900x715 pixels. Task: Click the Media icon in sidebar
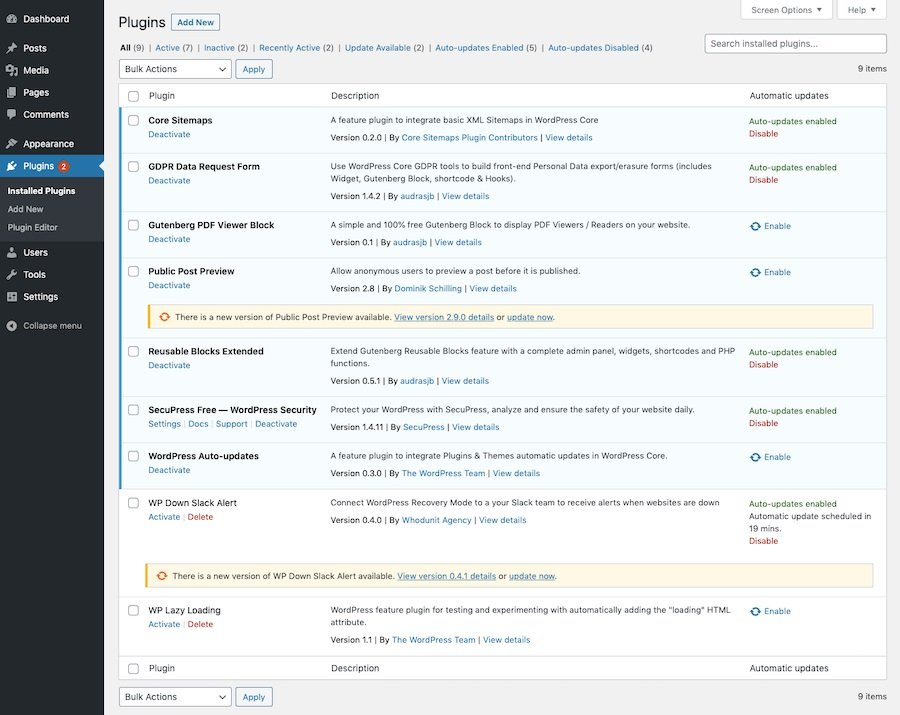pyautogui.click(x=11, y=70)
